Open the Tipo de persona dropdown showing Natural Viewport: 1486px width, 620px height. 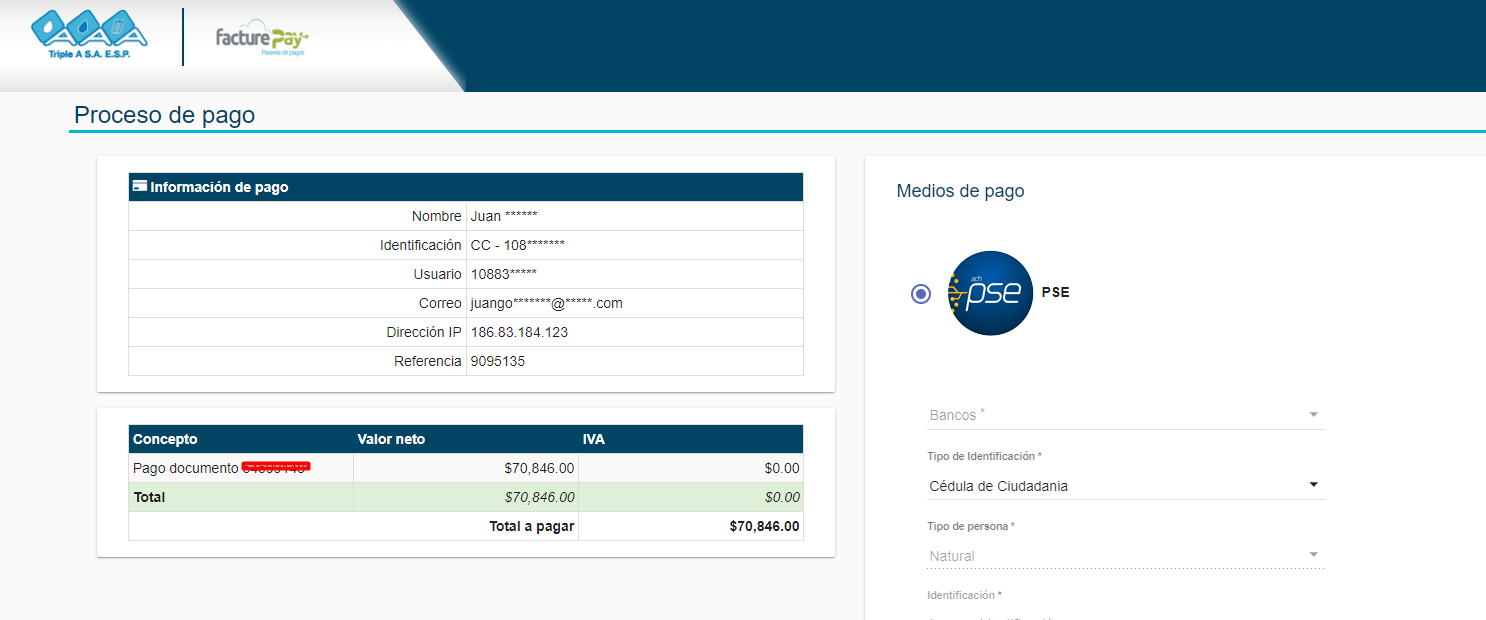coord(1126,555)
